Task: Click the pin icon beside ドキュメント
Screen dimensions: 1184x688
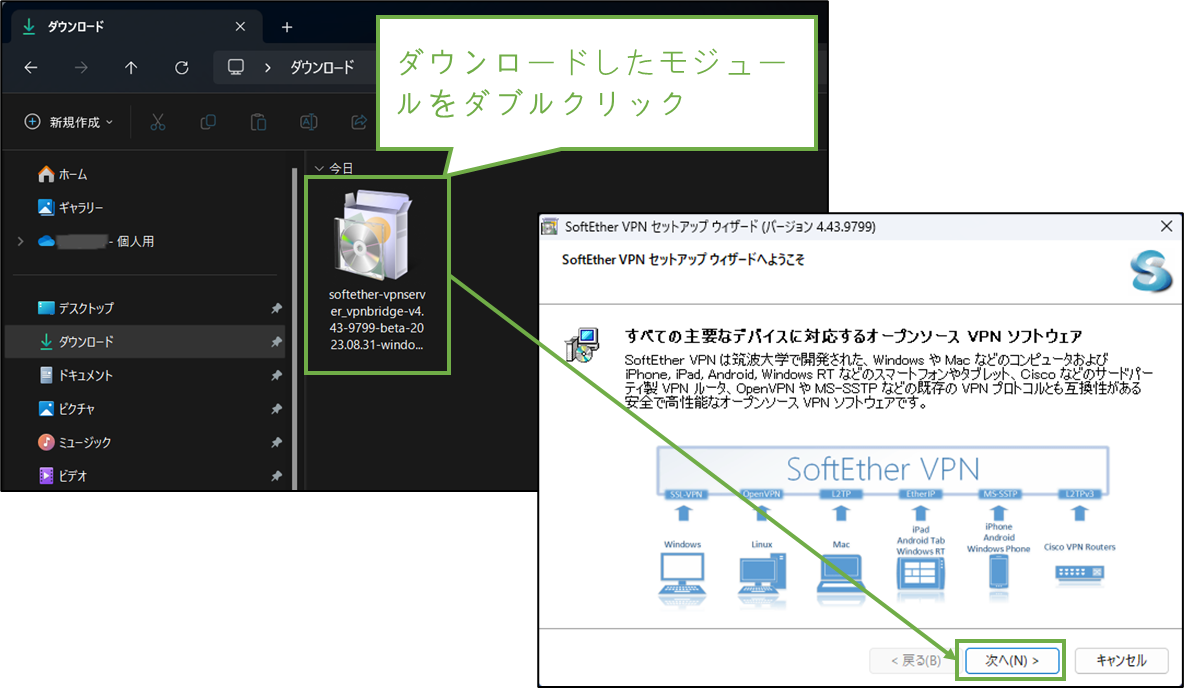Action: pyautogui.click(x=276, y=375)
